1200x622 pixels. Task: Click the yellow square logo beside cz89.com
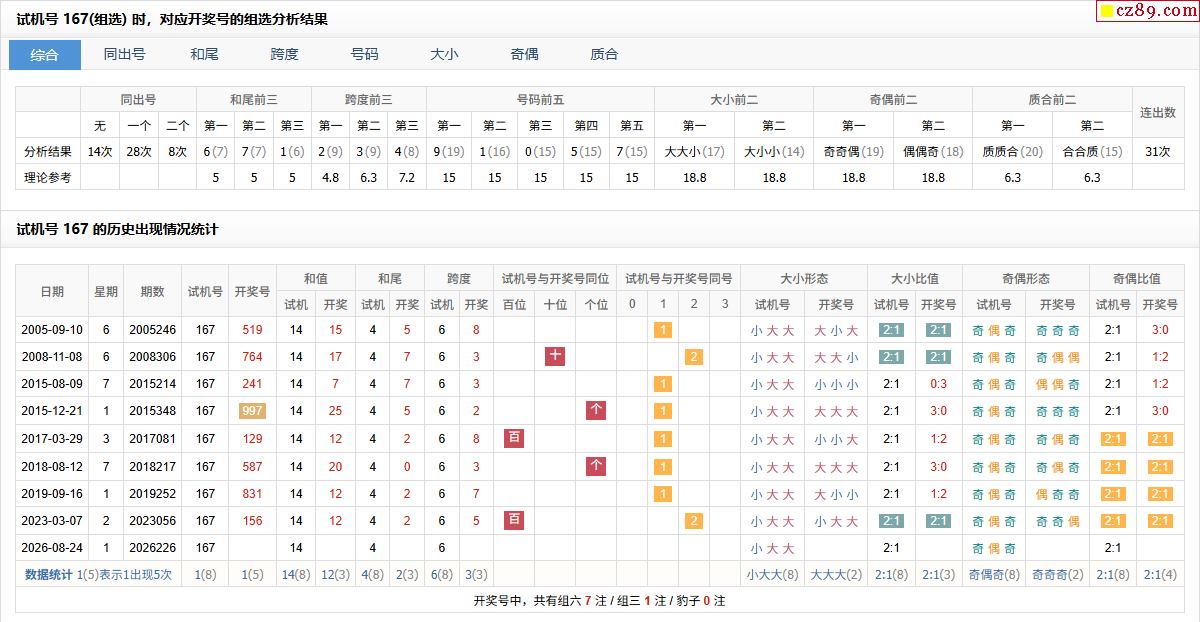[1107, 12]
